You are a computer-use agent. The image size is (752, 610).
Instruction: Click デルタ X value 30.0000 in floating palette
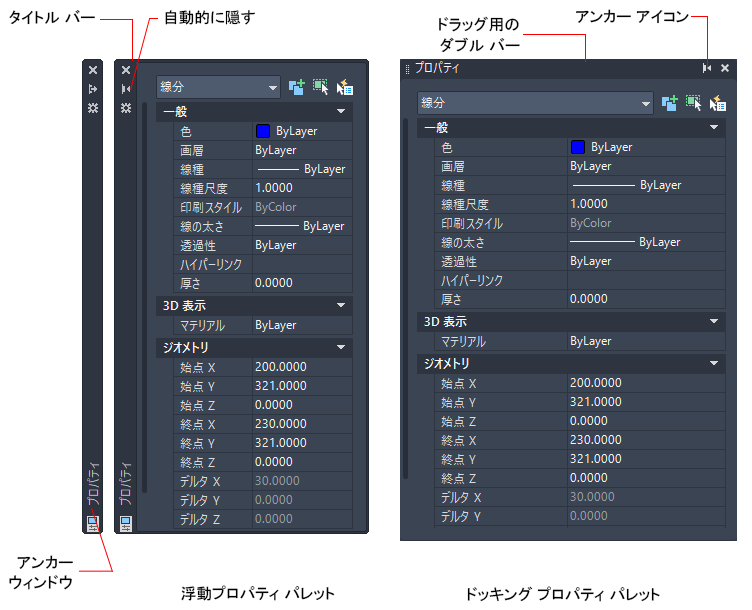coord(303,481)
